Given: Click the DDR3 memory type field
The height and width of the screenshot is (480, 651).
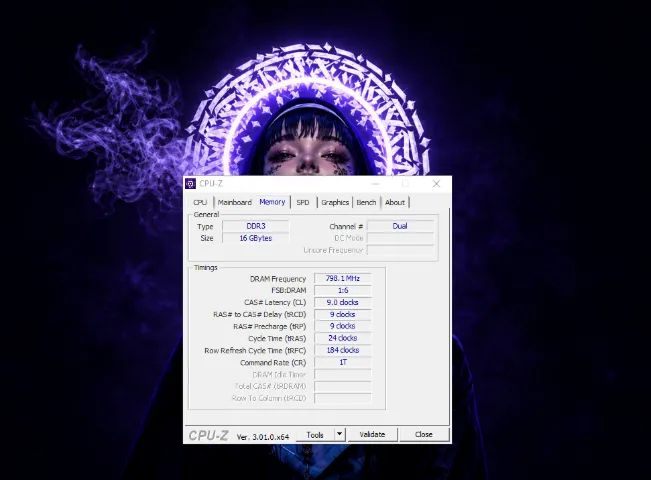Looking at the screenshot, I should pyautogui.click(x=256, y=226).
